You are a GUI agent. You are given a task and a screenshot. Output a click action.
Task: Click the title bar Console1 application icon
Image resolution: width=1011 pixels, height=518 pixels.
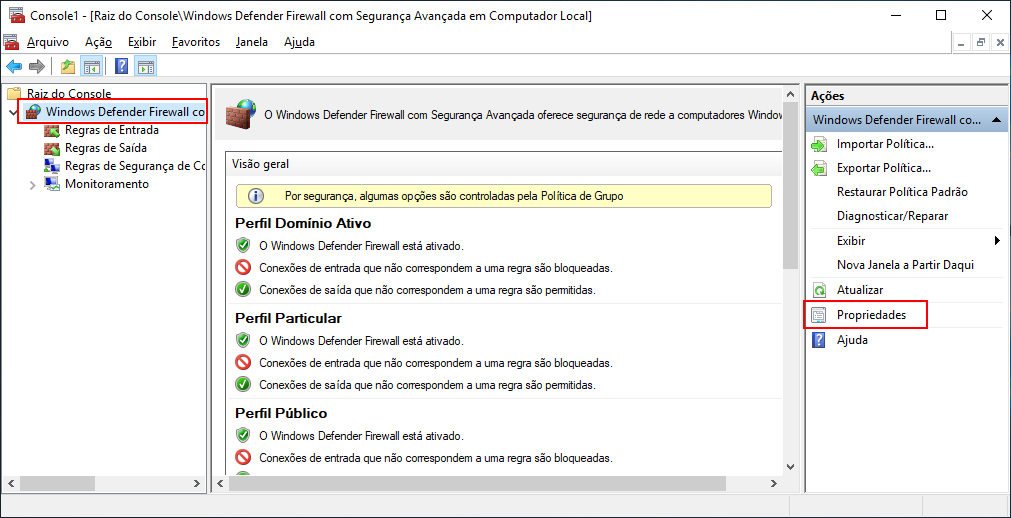[15, 15]
